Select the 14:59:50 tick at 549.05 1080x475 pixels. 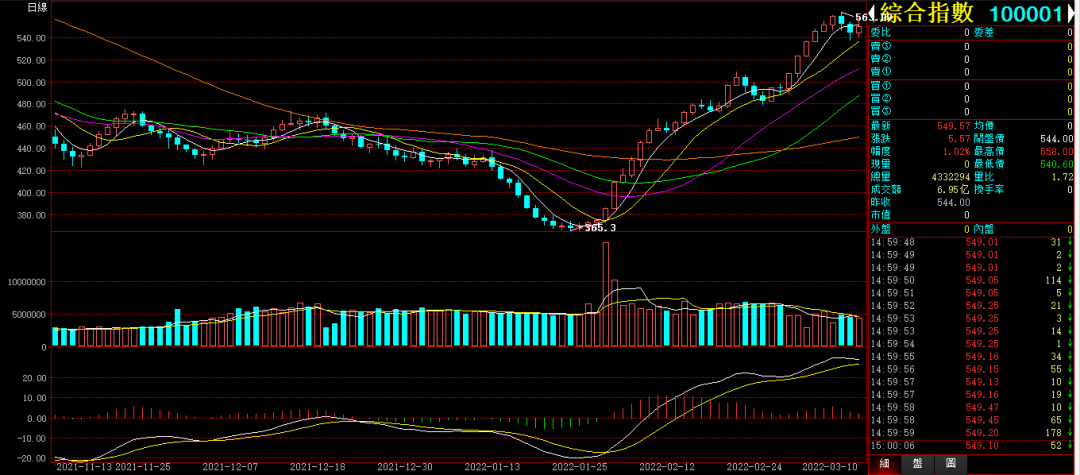point(971,280)
